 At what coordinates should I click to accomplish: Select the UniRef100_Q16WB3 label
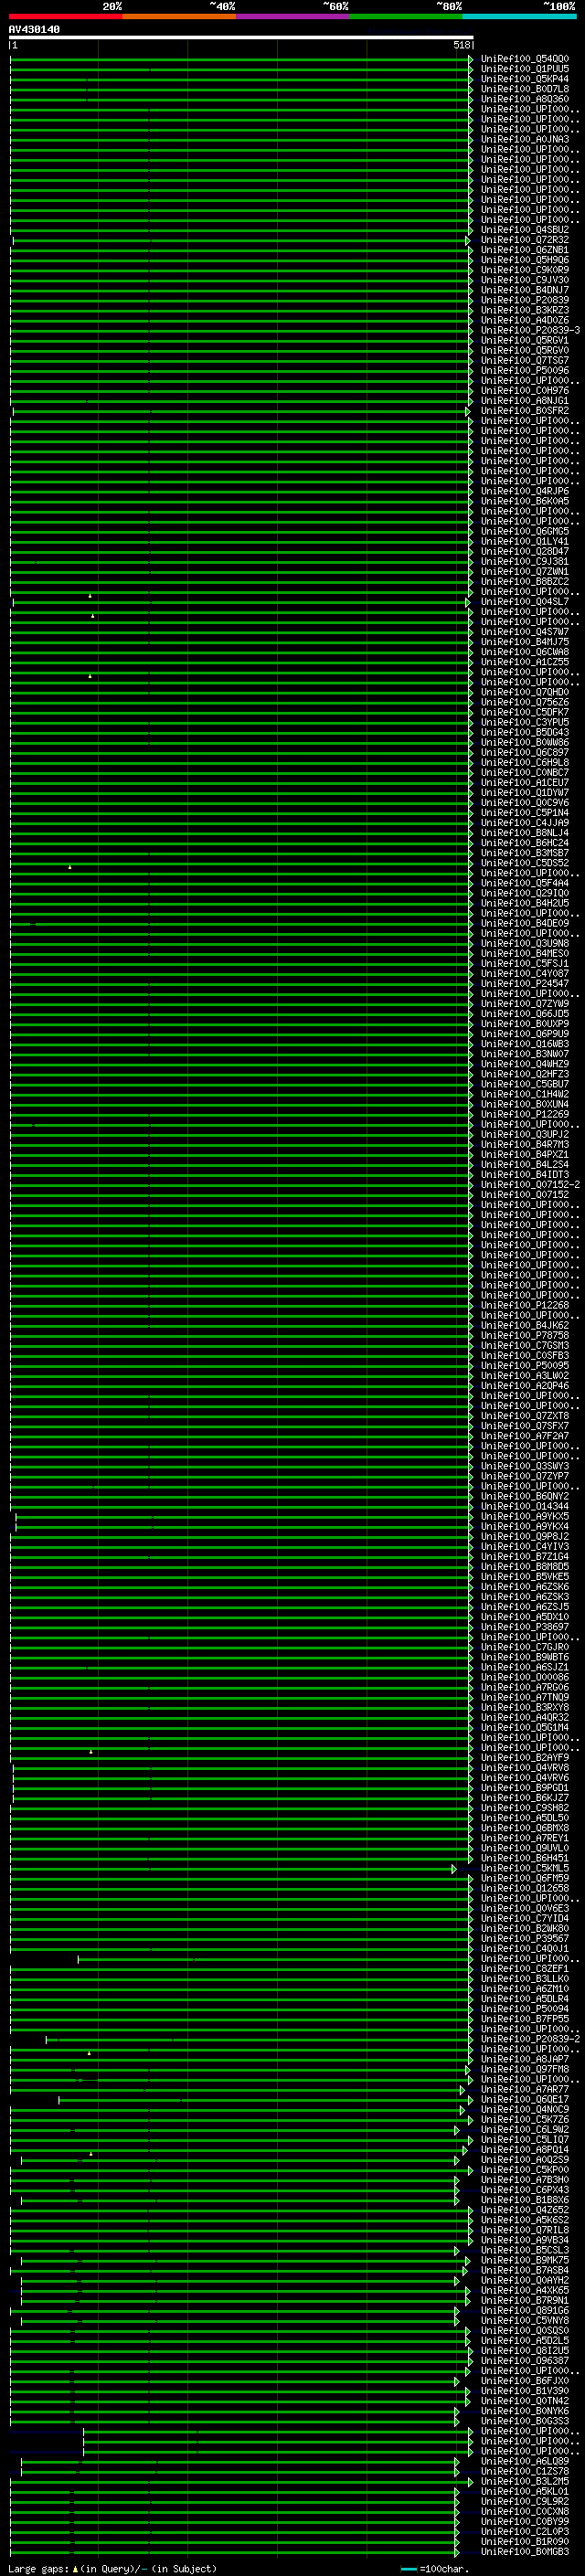point(525,1044)
